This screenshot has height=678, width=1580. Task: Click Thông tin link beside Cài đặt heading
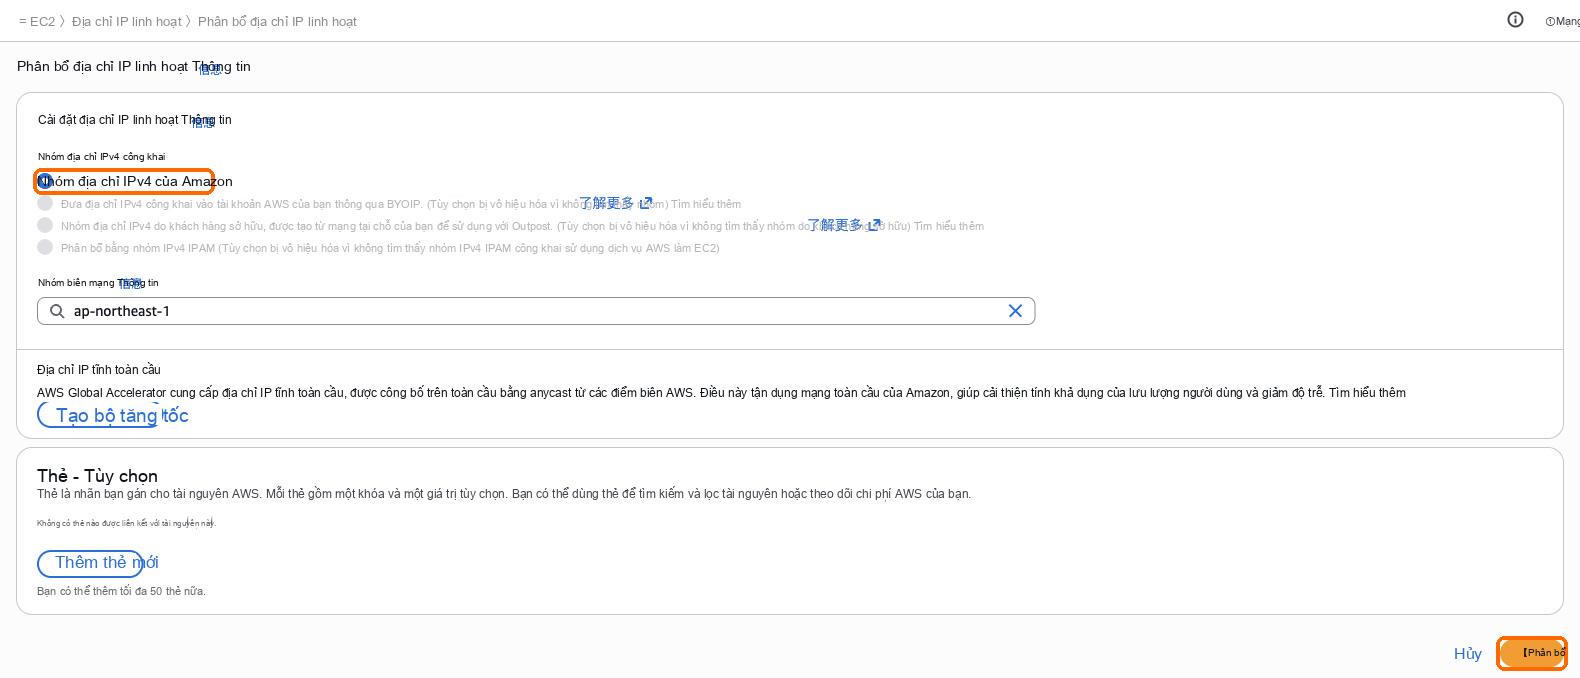click(207, 120)
